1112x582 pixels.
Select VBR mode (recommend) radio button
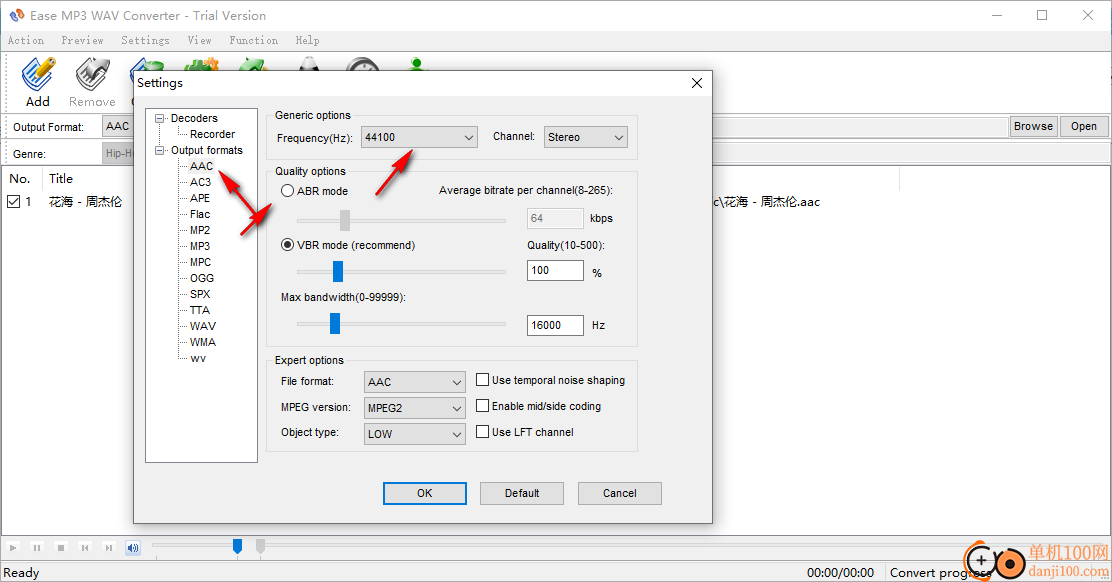[x=287, y=245]
